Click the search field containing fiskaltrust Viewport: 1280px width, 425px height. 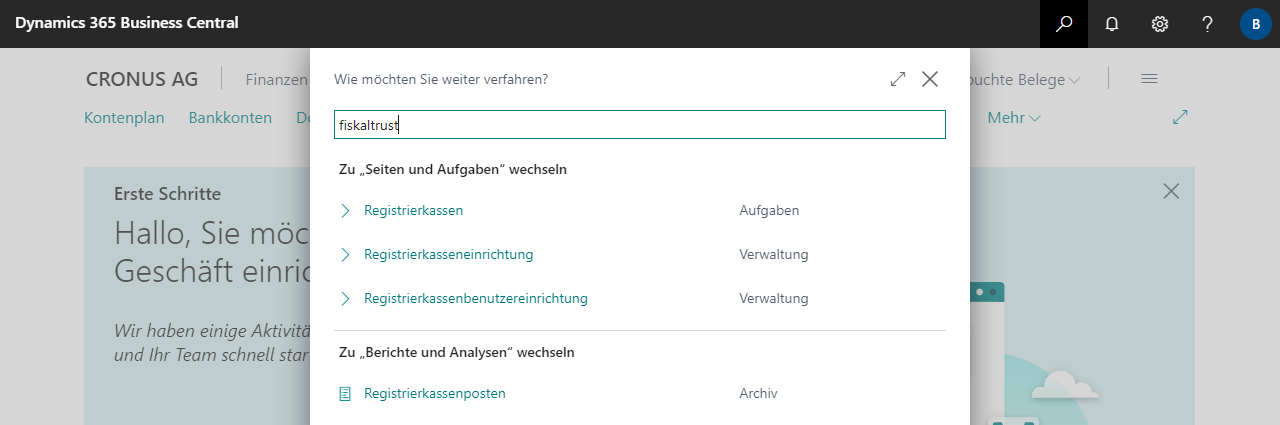[640, 125]
